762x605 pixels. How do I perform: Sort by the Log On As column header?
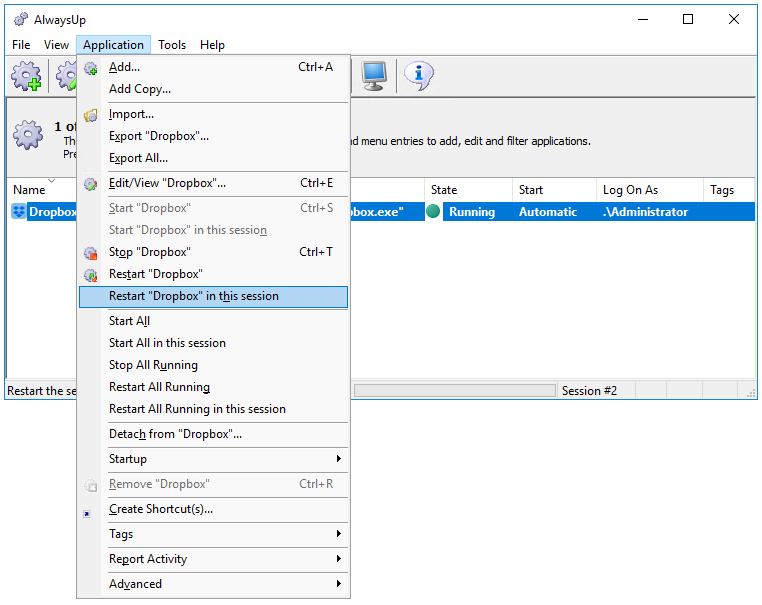click(x=630, y=190)
